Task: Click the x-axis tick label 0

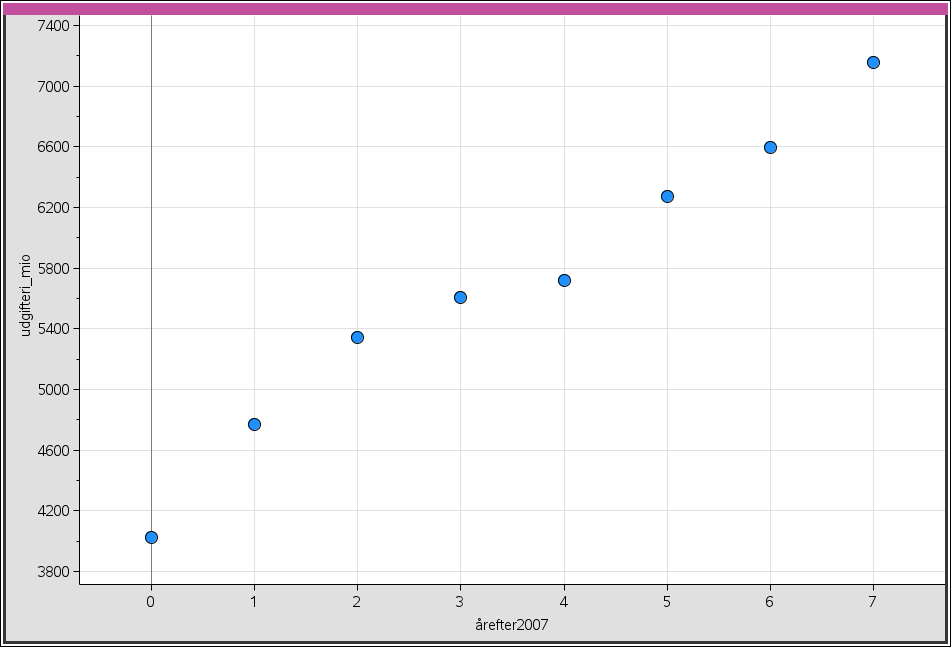Action: tap(151, 602)
